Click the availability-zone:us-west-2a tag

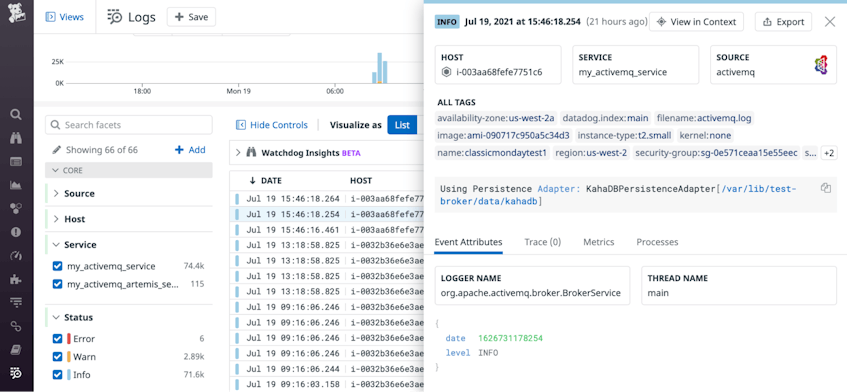coord(496,118)
